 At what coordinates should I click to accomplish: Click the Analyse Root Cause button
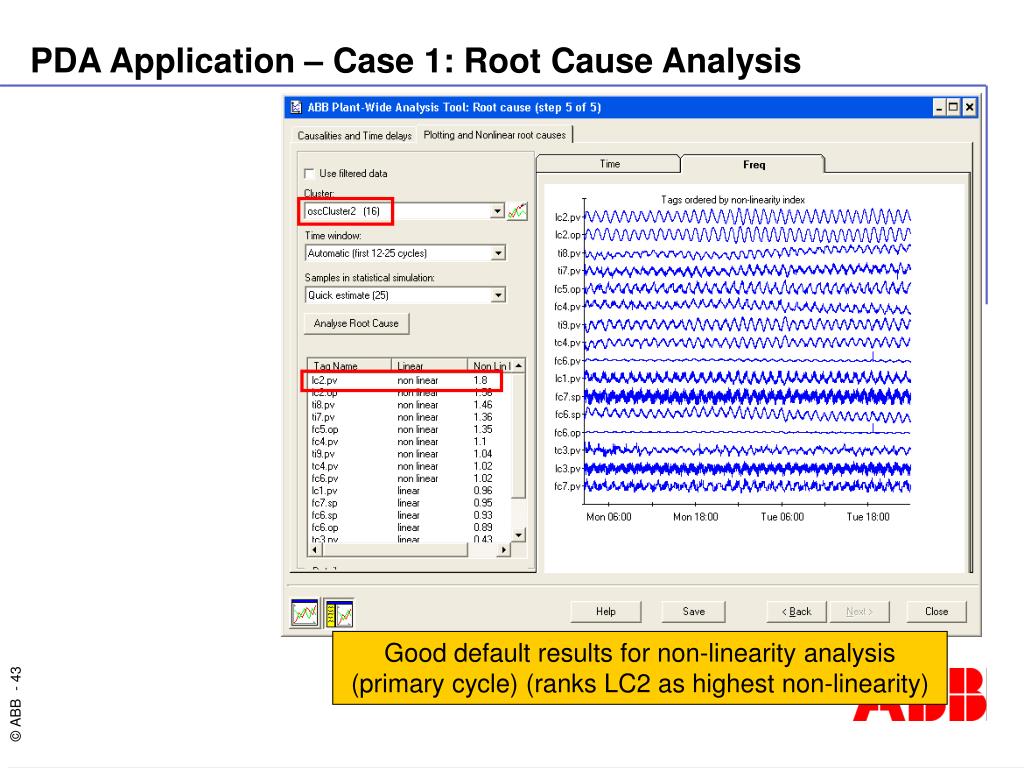click(x=356, y=323)
